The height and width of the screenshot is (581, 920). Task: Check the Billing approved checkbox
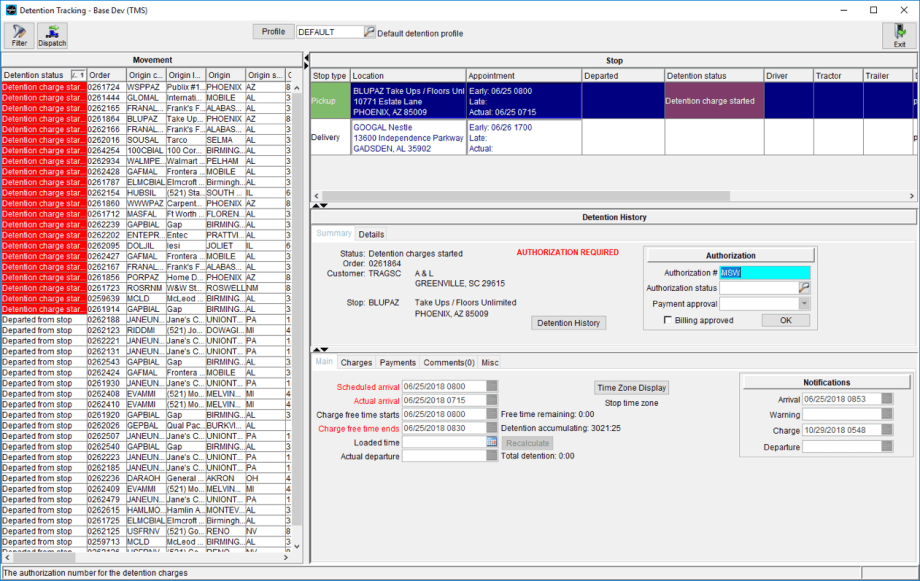[x=666, y=321]
